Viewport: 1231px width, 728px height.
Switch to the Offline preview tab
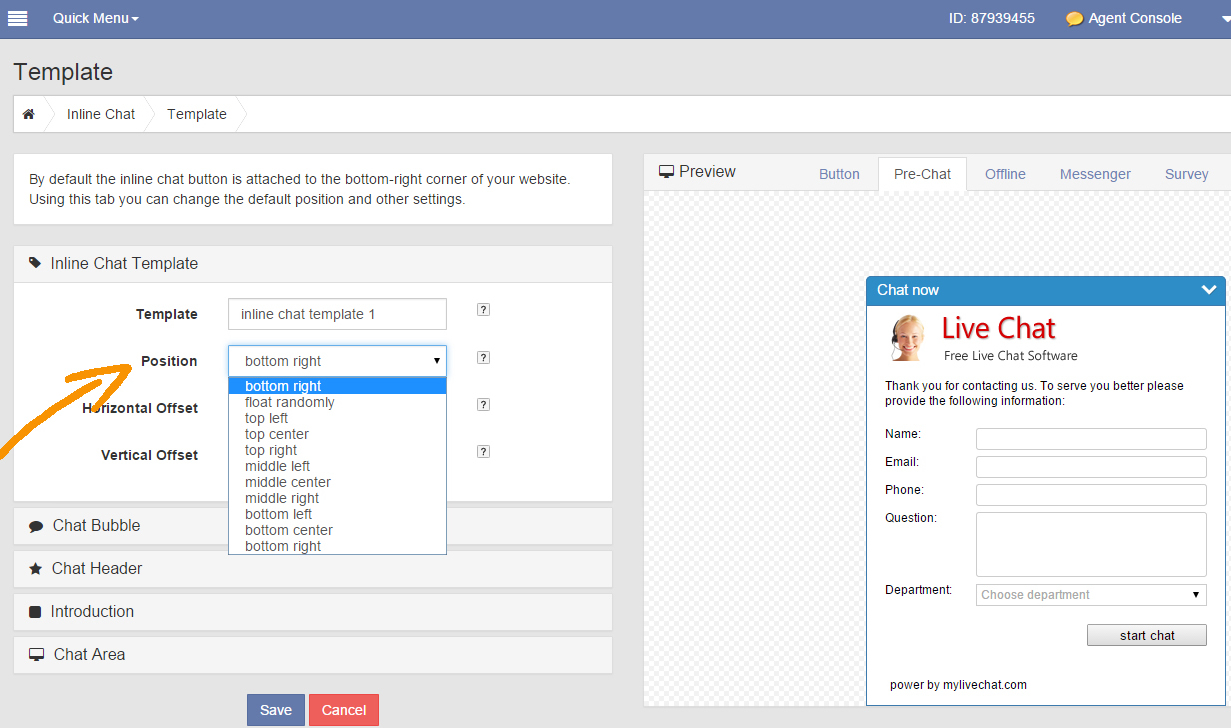pos(1005,174)
